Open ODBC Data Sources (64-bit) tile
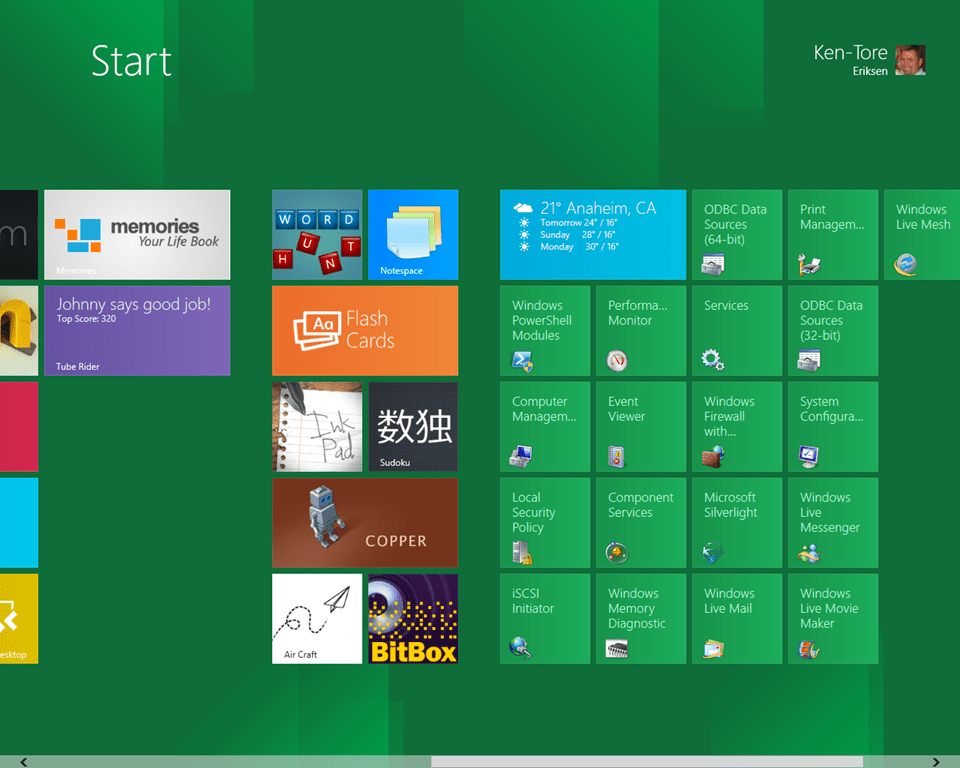960x768 pixels. click(x=737, y=235)
